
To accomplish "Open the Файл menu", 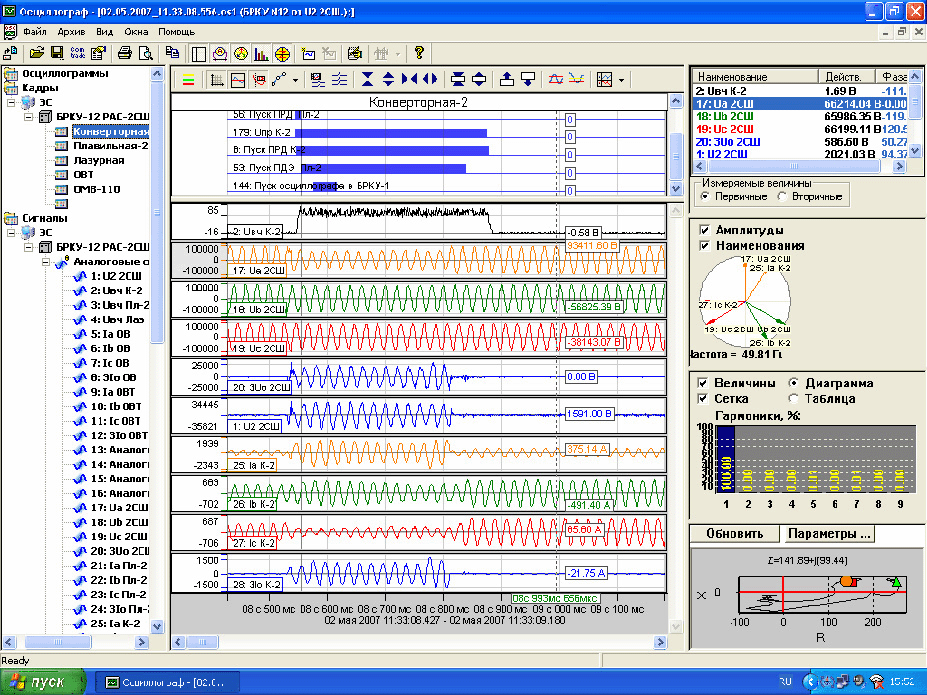I will [x=35, y=32].
